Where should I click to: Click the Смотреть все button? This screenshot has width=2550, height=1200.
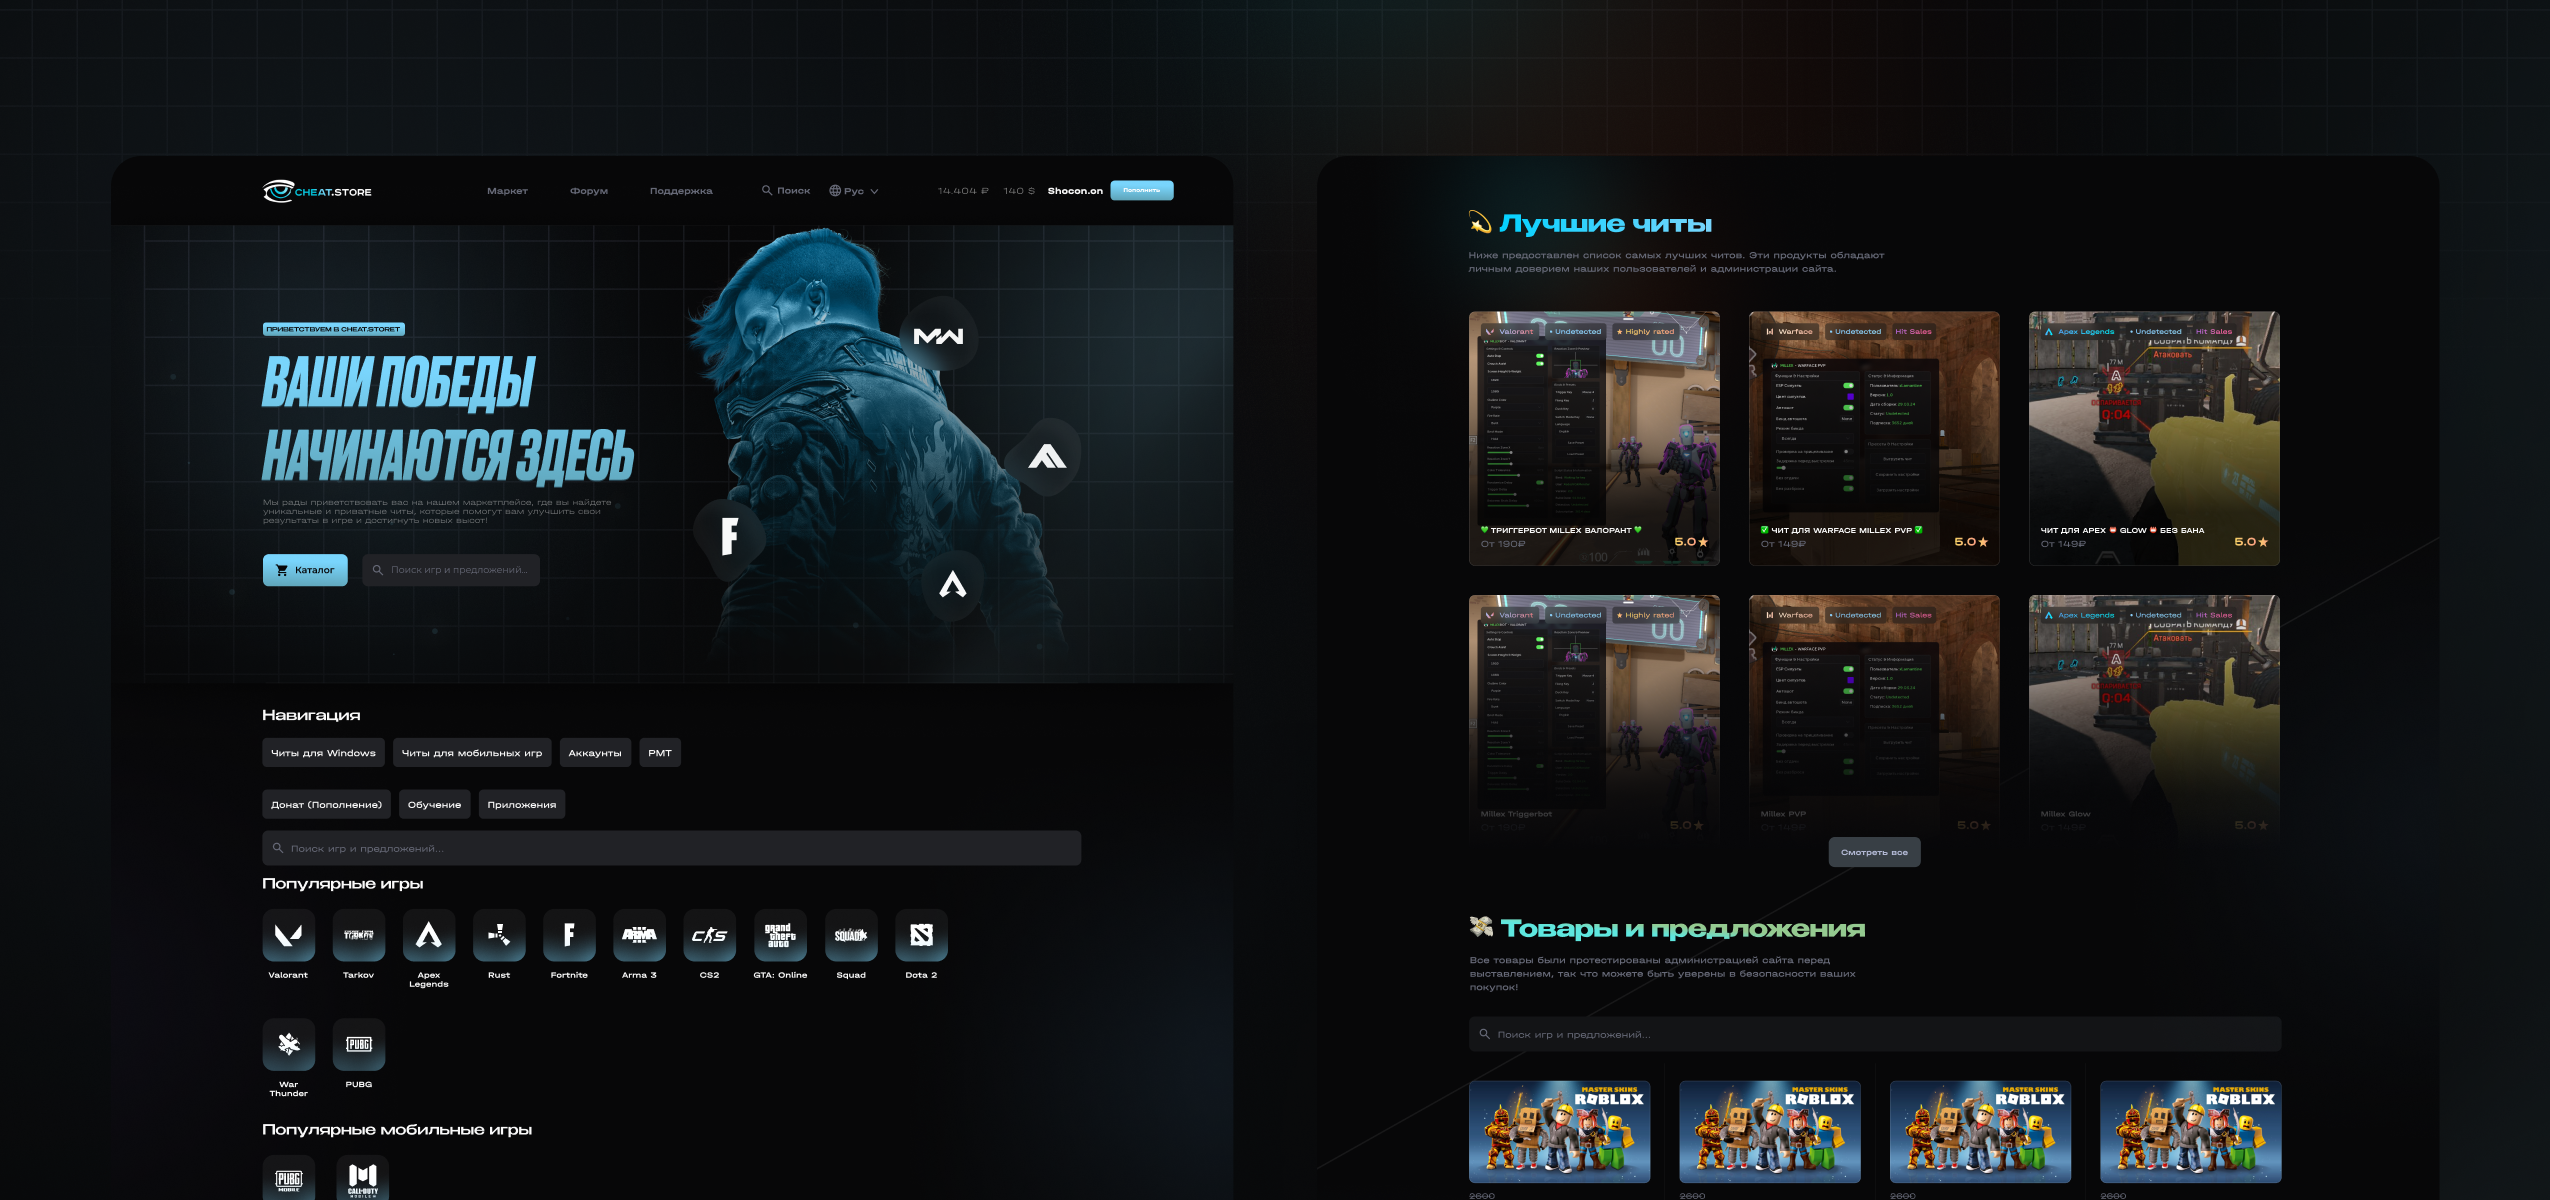click(1874, 852)
